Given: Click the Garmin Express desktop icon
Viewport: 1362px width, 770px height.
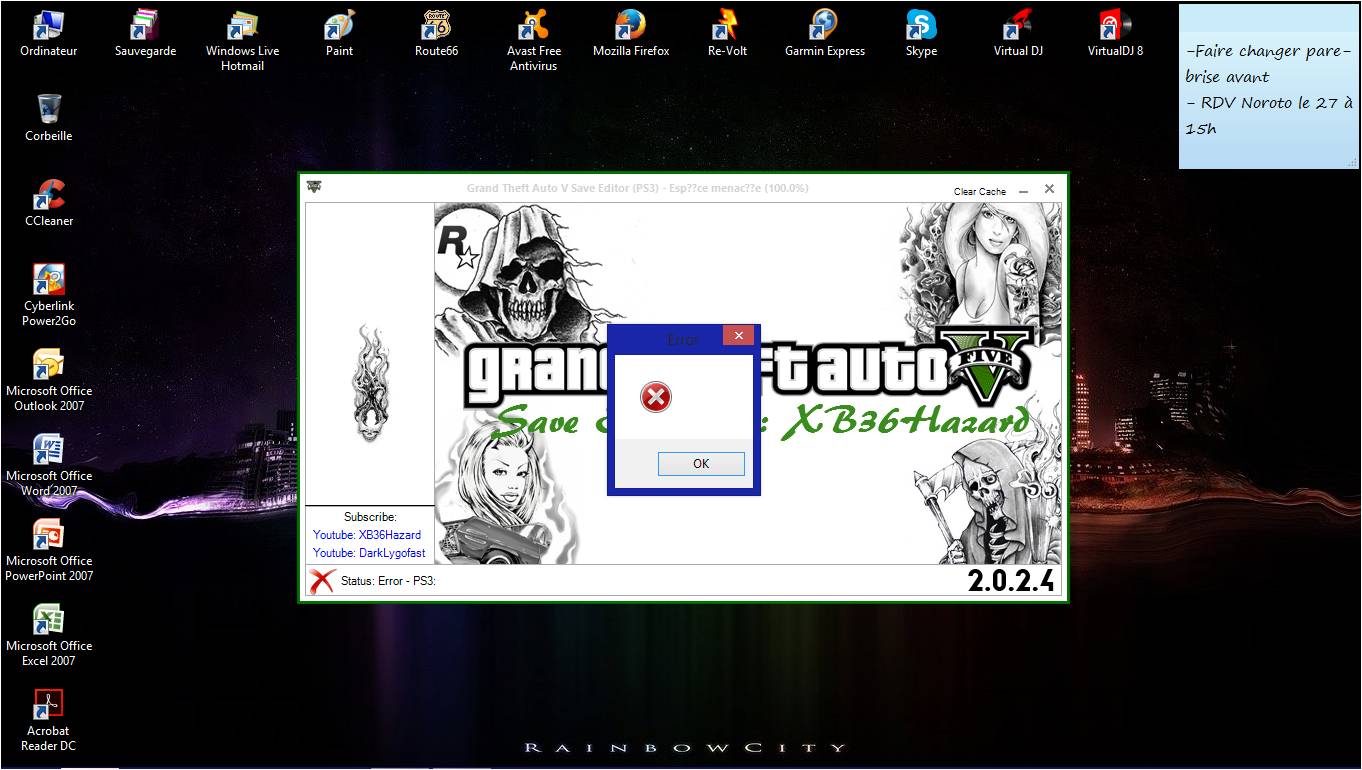Looking at the screenshot, I should click(x=824, y=33).
